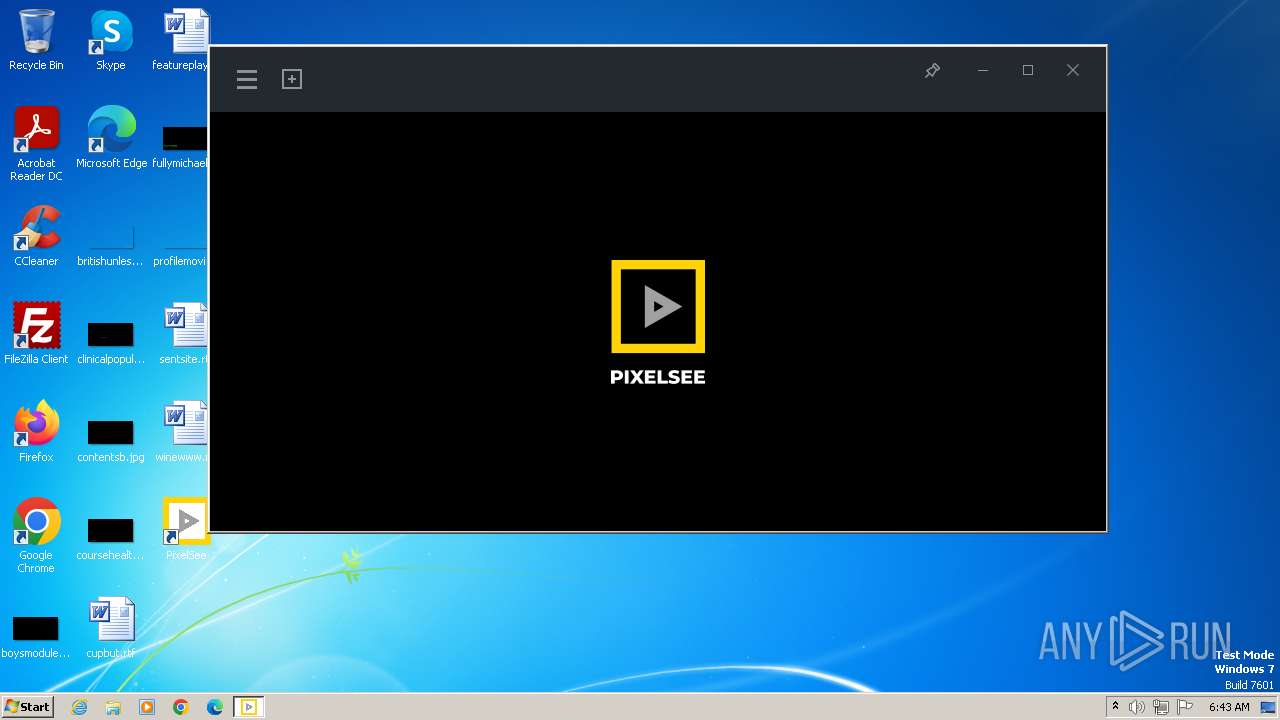
Task: Select the contentsb.jpg file
Action: point(111,440)
